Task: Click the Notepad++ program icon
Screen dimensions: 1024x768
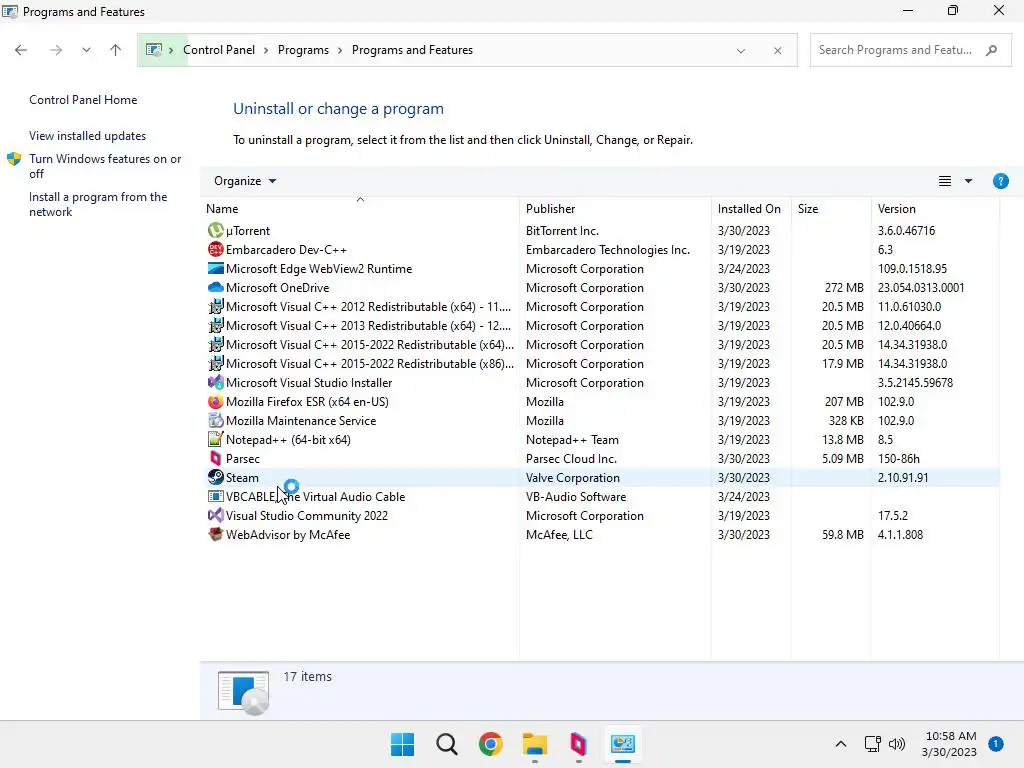Action: [x=216, y=440]
